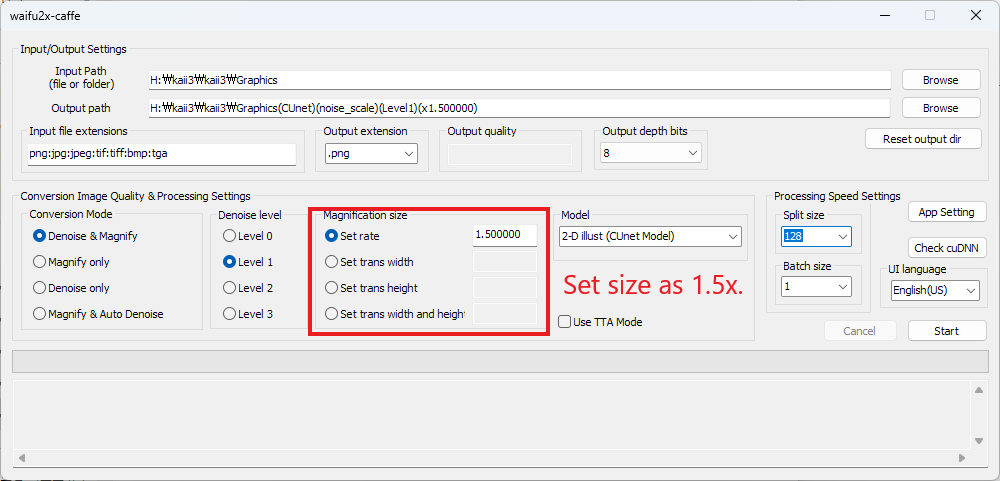Select the Denoise & Magnify conversion mode
The image size is (1000, 481).
pyautogui.click(x=85, y=236)
